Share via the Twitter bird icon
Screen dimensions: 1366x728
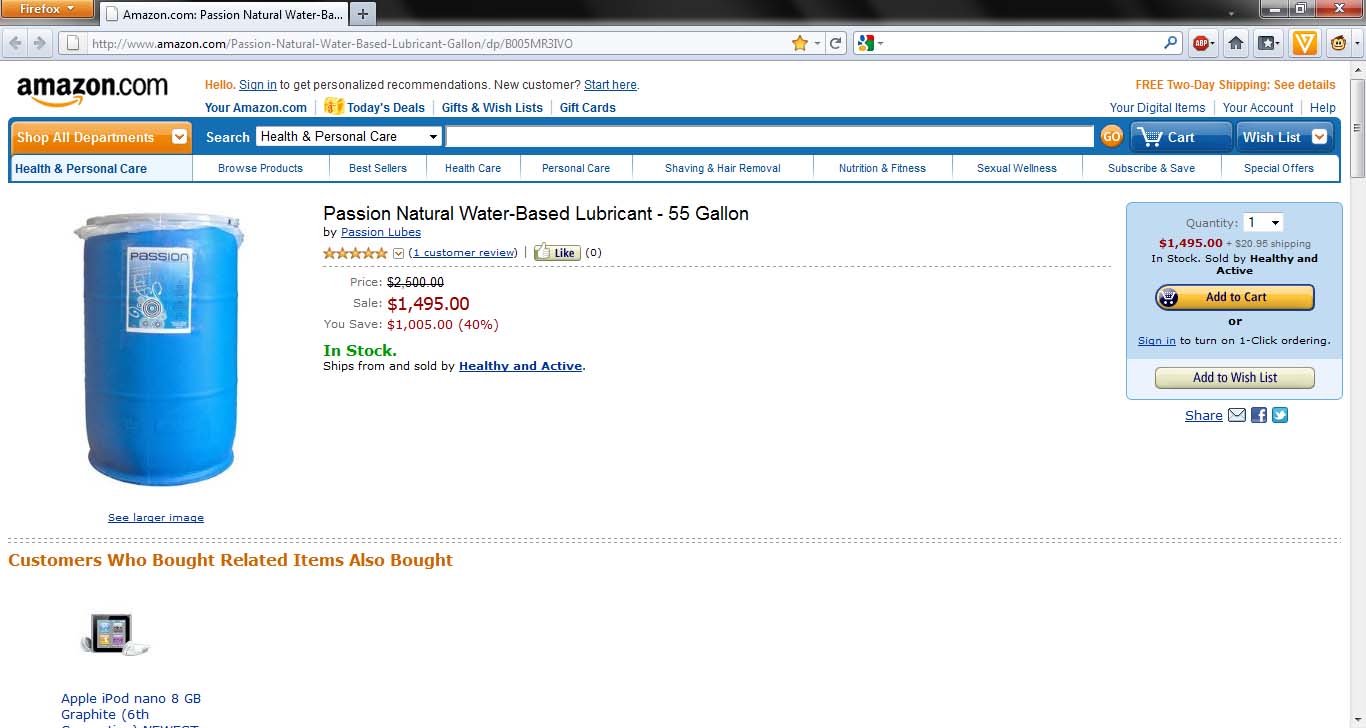(1280, 415)
